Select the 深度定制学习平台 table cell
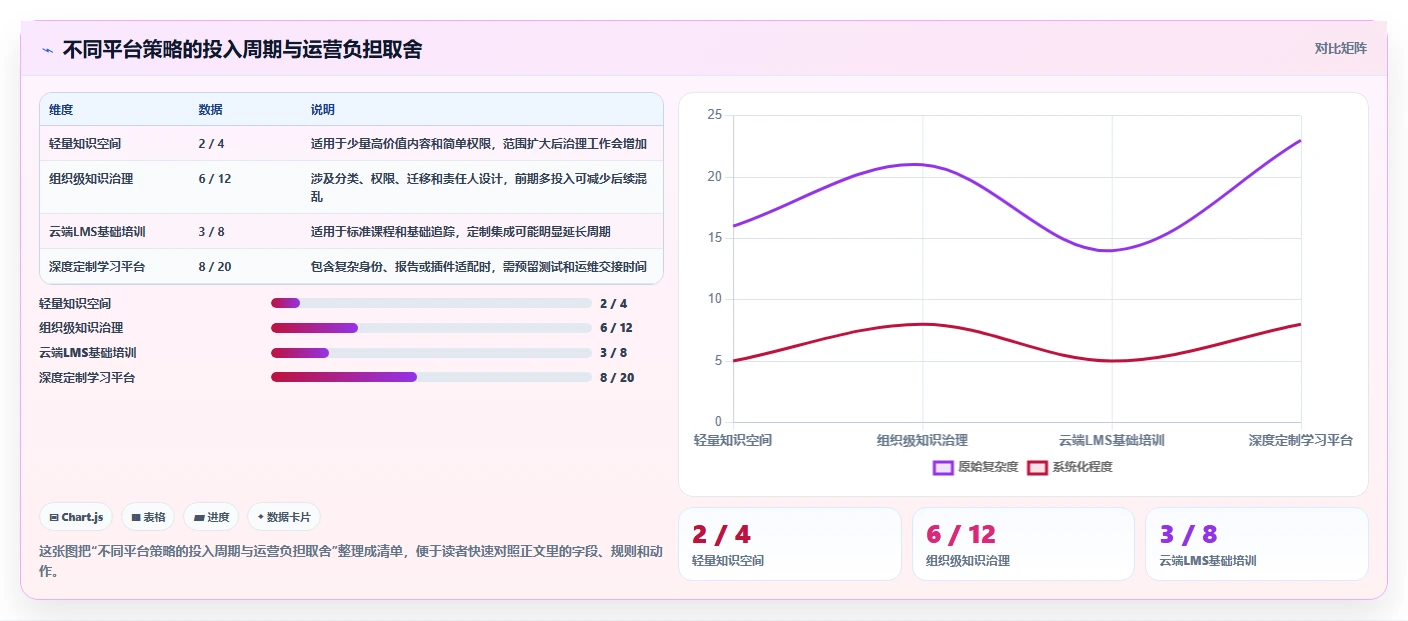 coord(97,266)
